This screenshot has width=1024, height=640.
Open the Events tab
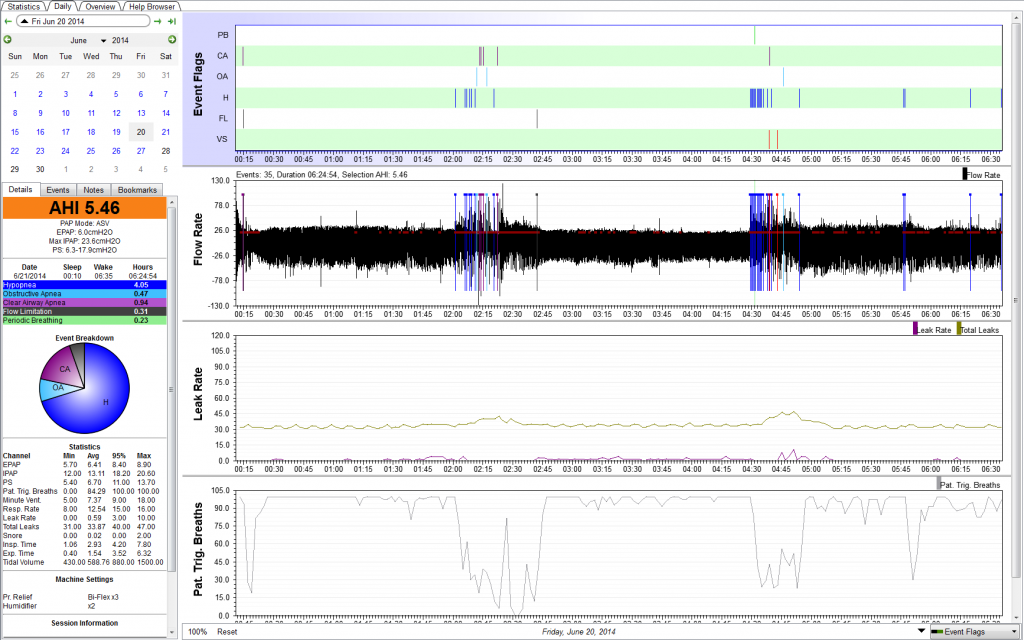click(x=58, y=189)
